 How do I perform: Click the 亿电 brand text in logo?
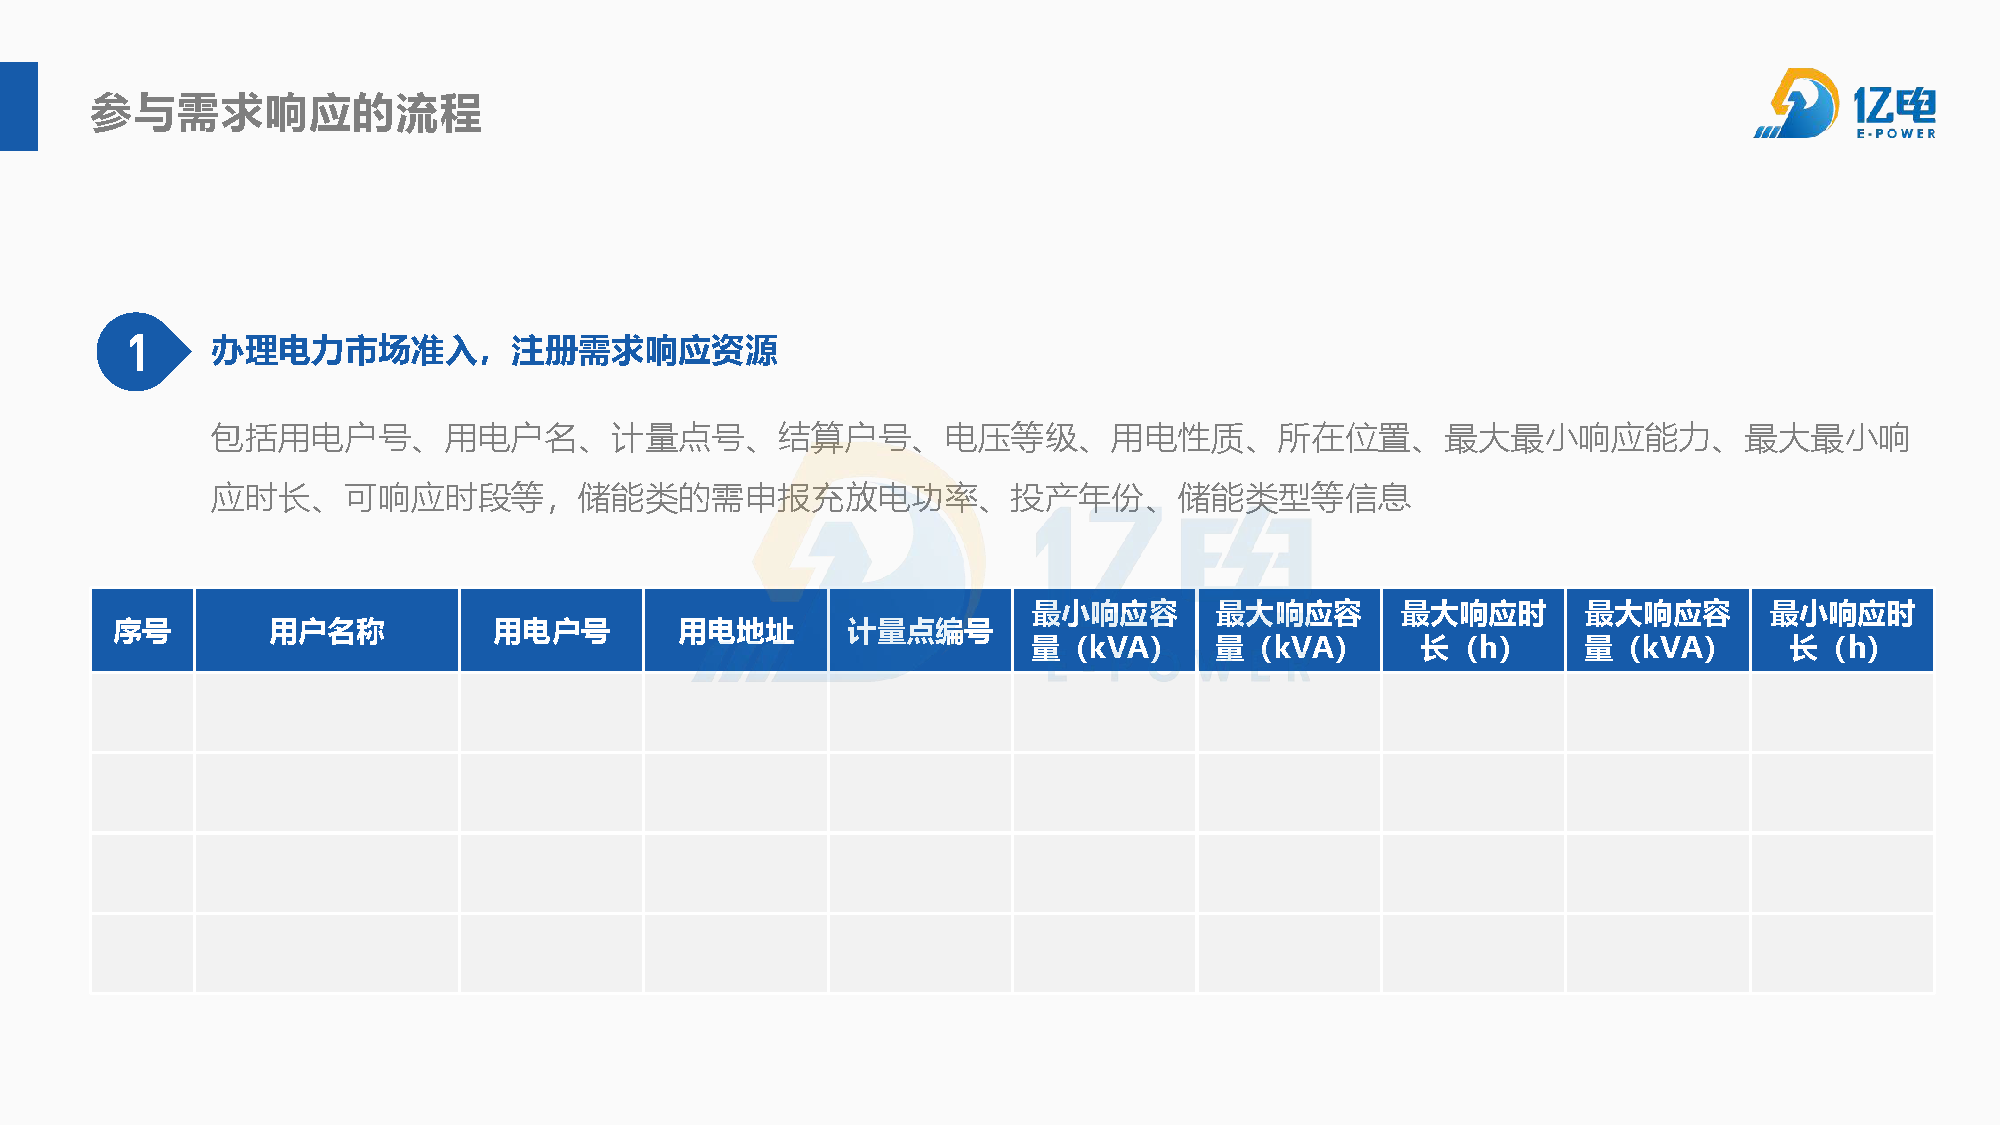click(1895, 105)
